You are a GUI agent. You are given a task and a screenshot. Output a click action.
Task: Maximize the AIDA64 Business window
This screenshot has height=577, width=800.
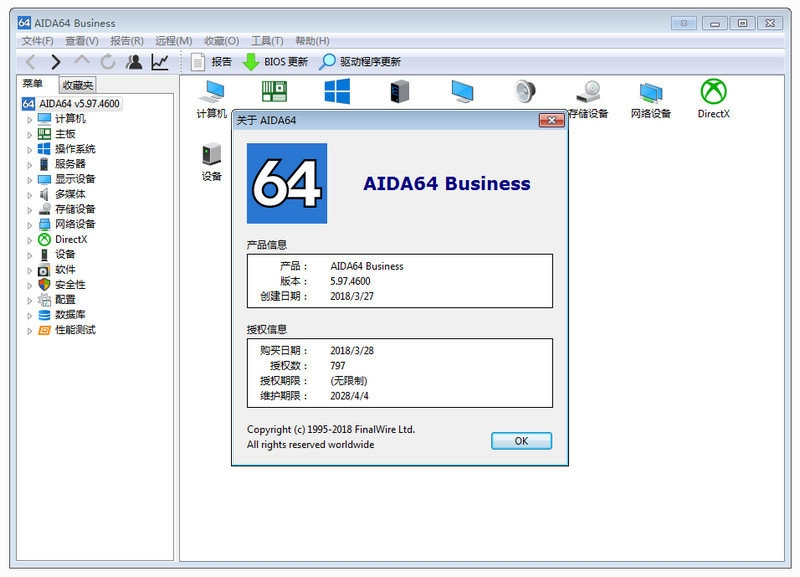coord(742,23)
